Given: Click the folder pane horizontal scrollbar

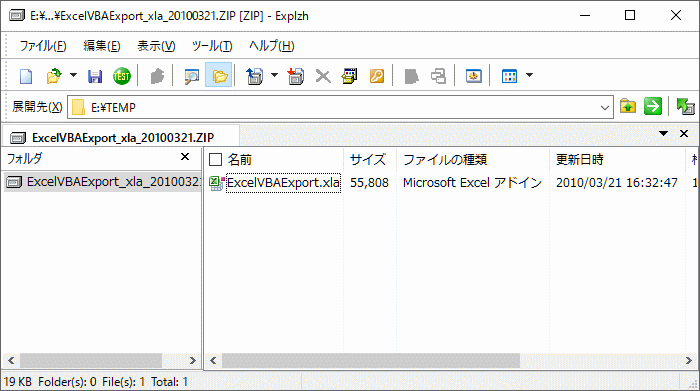Looking at the screenshot, I should coord(91,361).
